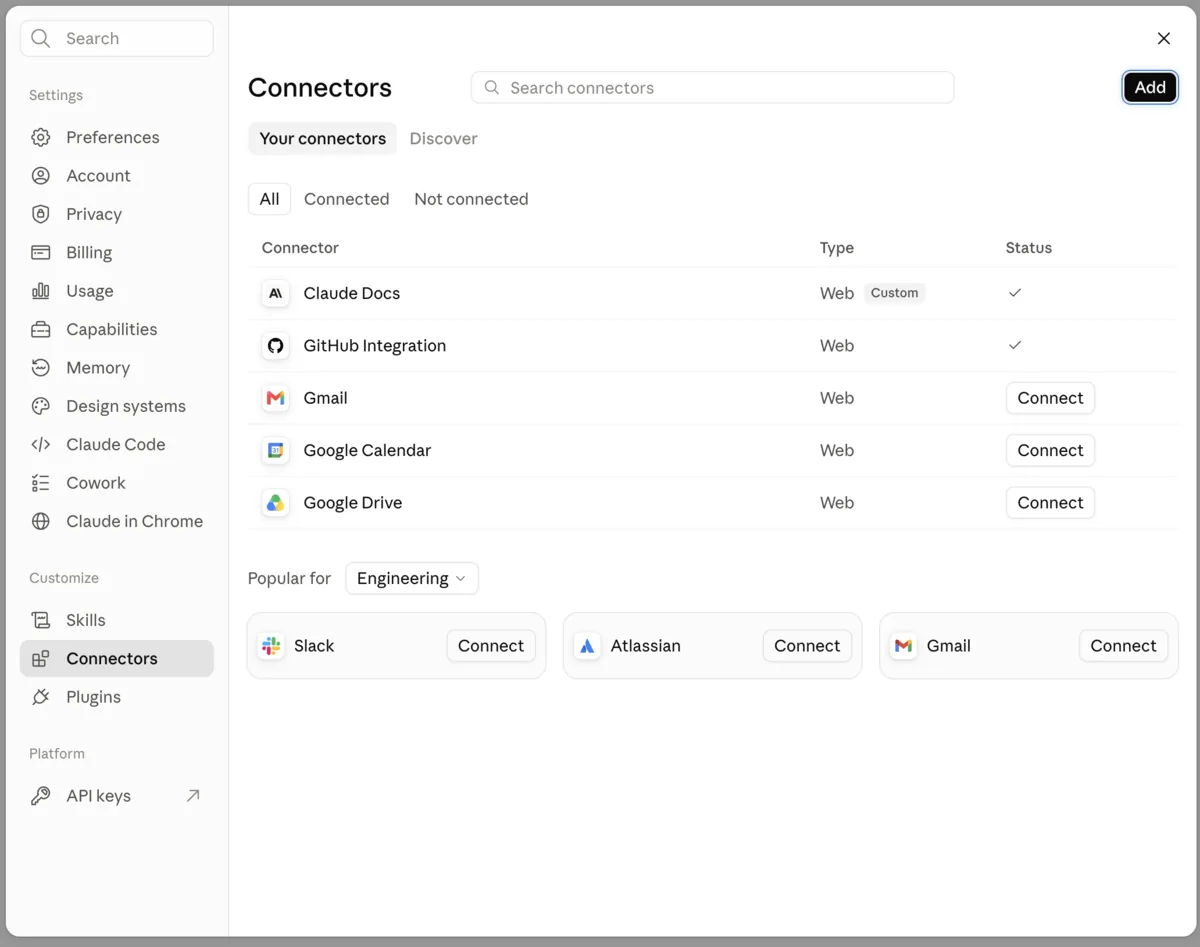Click the GitHub Integration connector name
Screen dimensions: 1200x947
click(375, 346)
